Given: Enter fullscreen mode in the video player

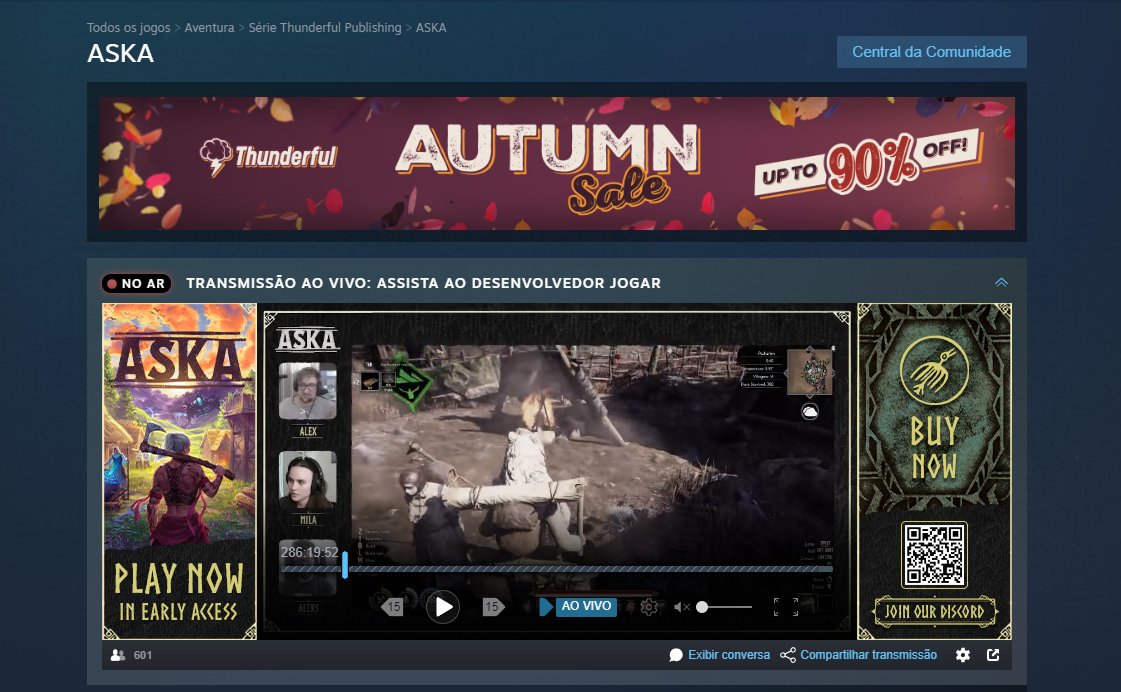Looking at the screenshot, I should coord(786,607).
